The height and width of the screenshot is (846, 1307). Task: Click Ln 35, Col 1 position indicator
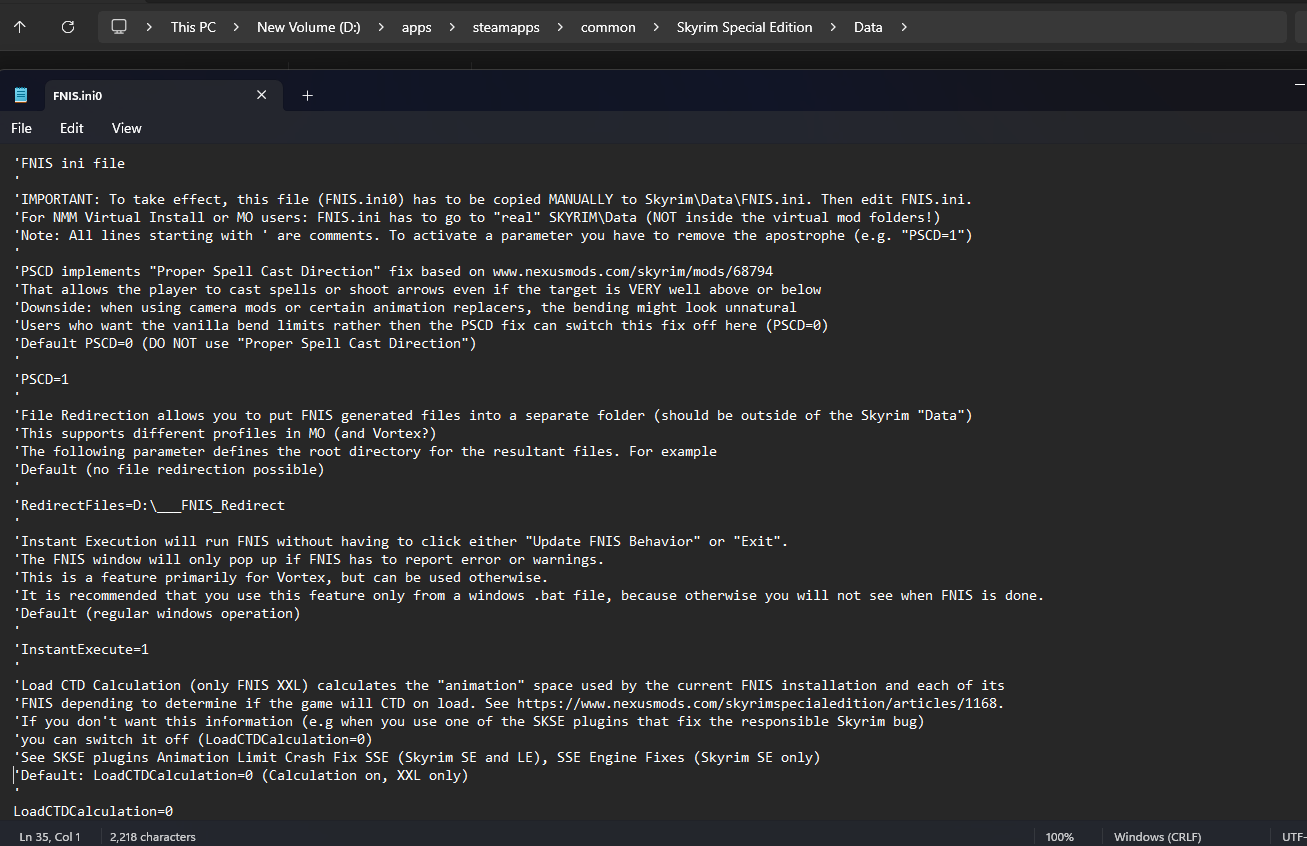(50, 837)
